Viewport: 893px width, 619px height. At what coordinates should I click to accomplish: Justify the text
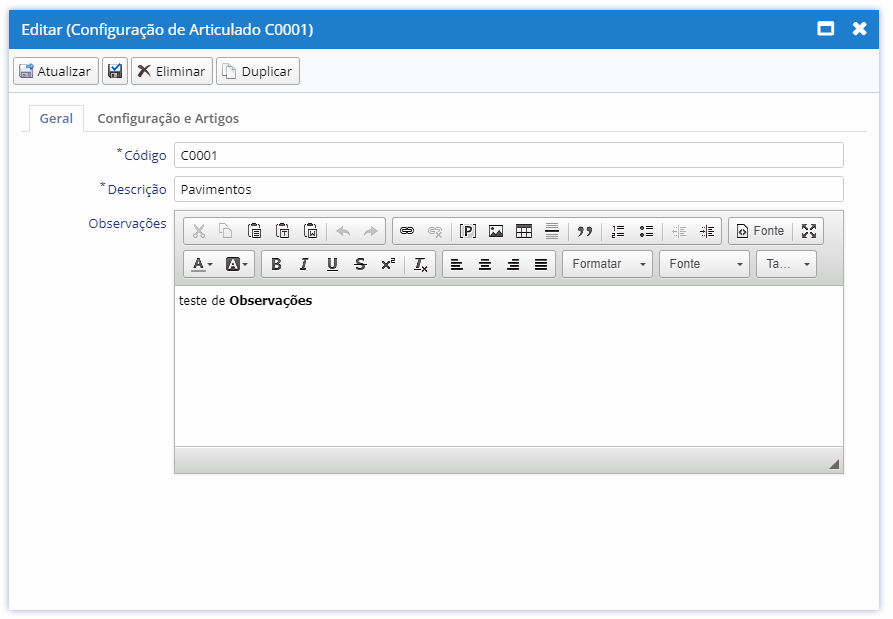coord(540,264)
